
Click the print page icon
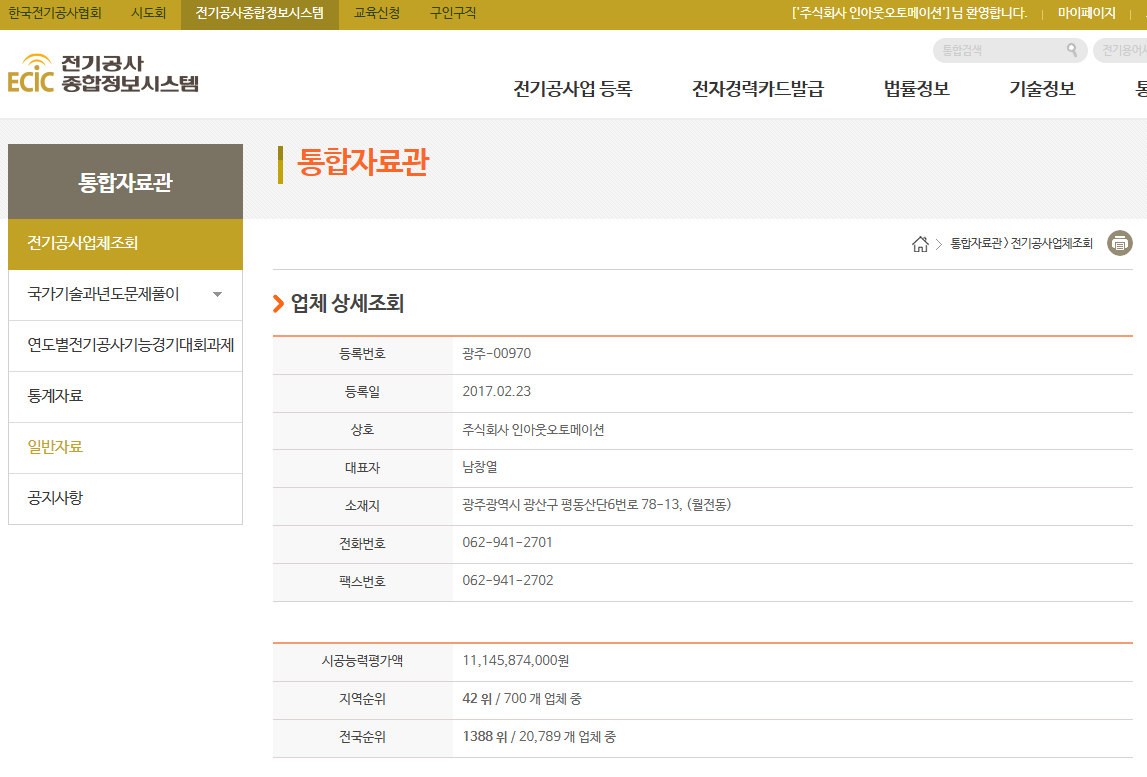point(1119,243)
